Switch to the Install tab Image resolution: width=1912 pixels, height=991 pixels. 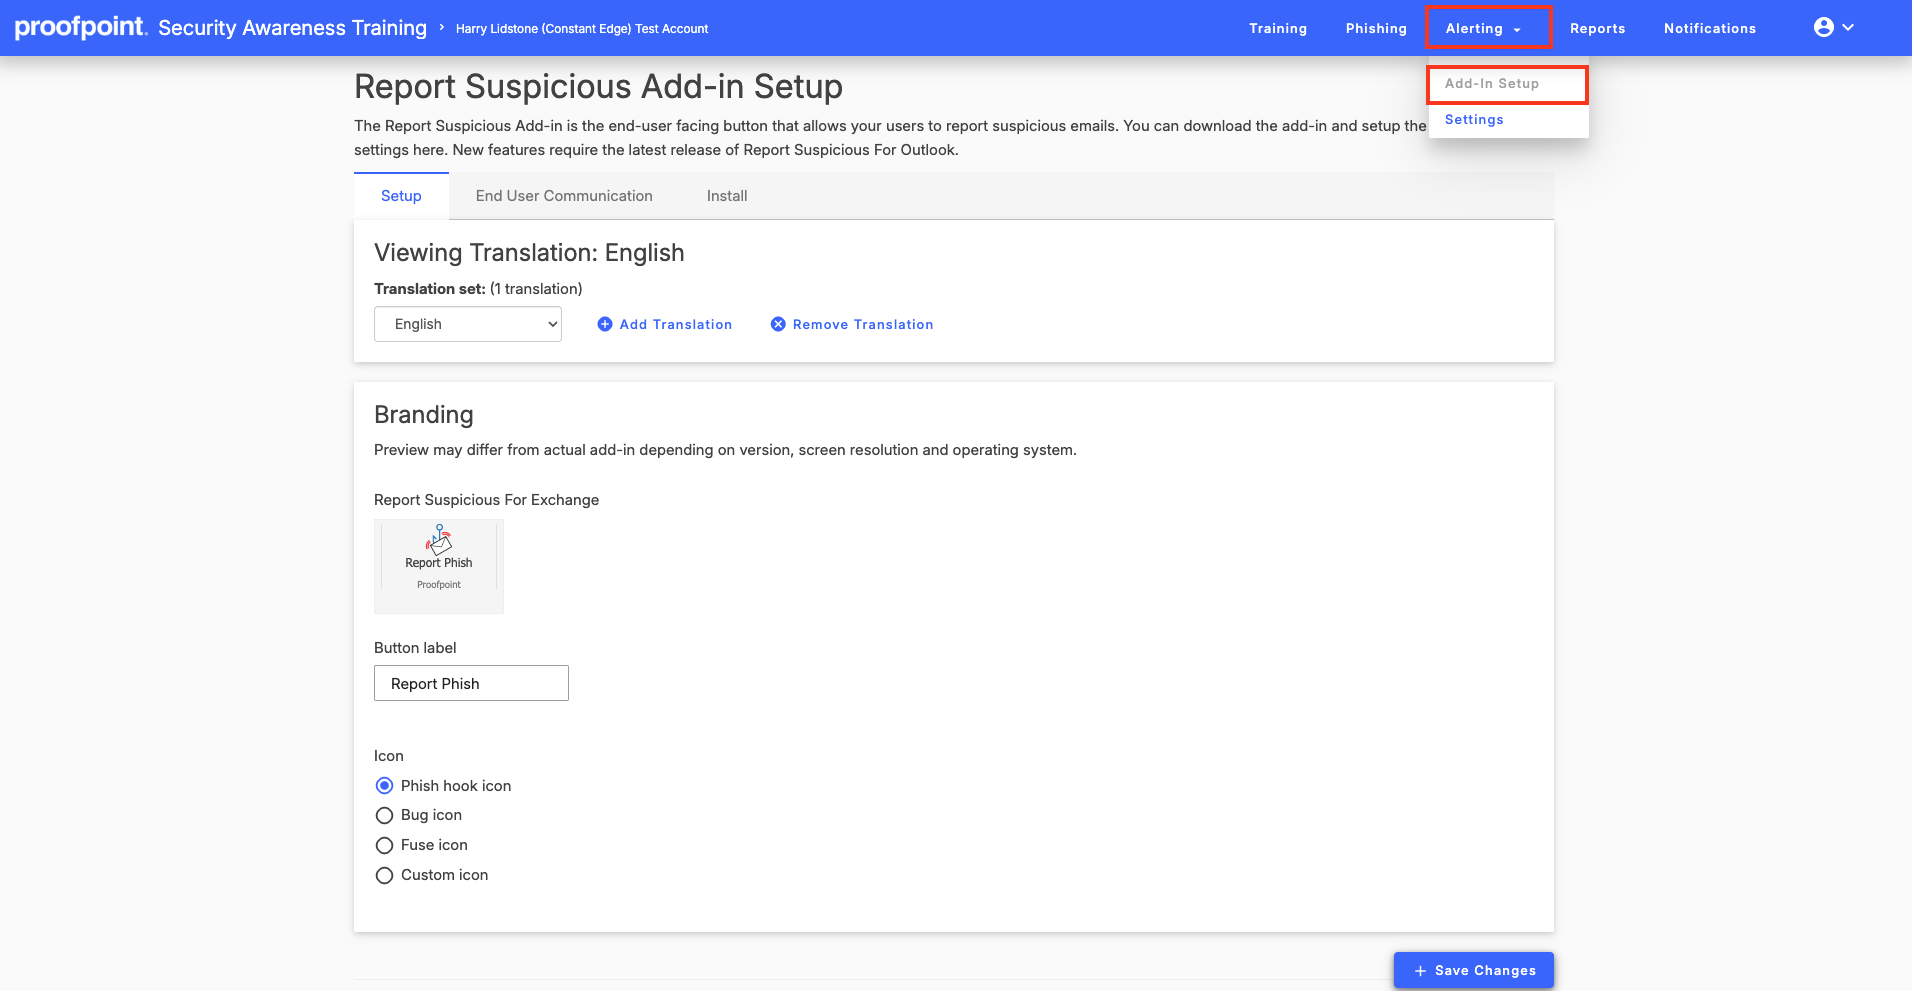coord(727,196)
